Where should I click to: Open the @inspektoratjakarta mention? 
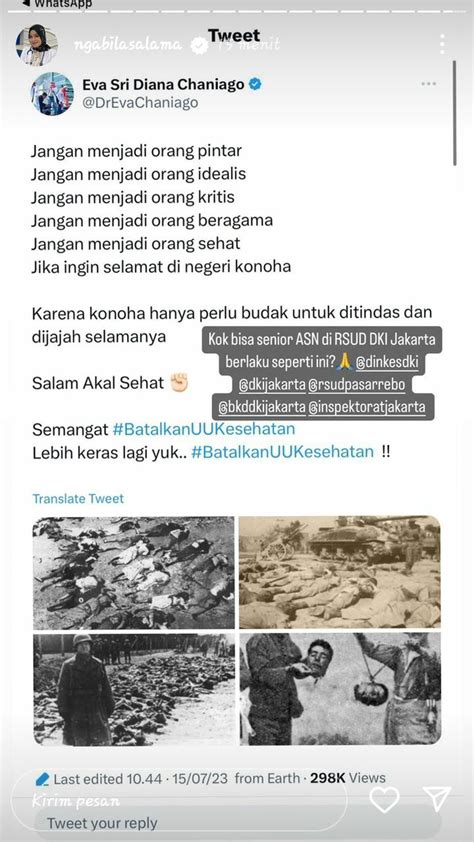coord(367,407)
